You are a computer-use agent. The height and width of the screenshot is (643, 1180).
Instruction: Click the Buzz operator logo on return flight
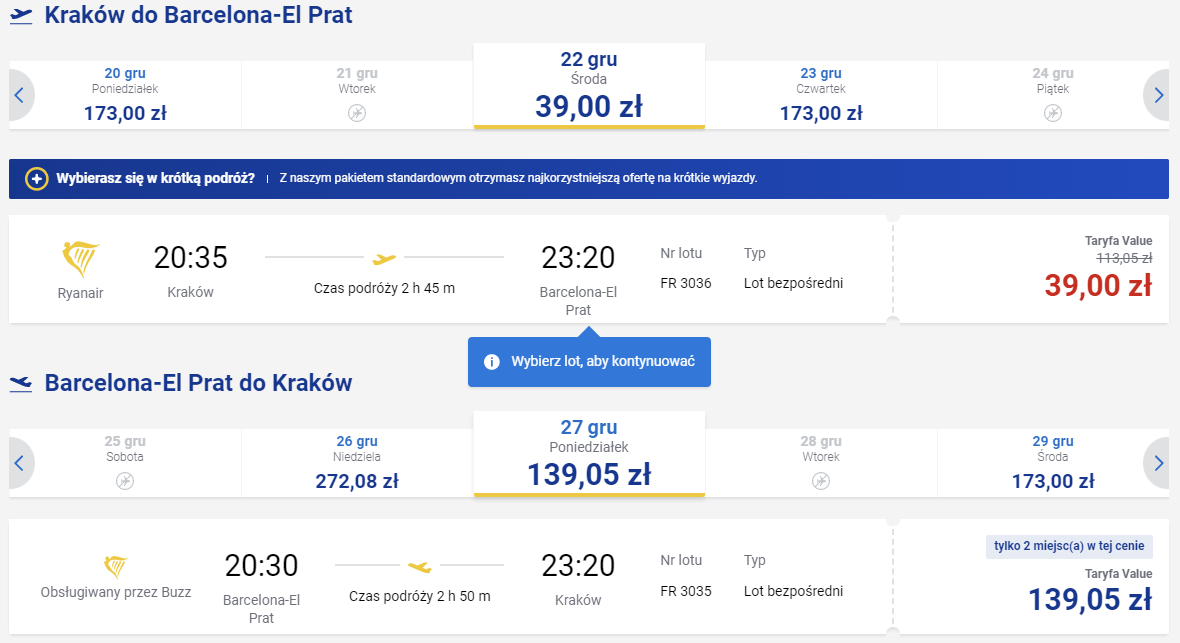point(115,566)
